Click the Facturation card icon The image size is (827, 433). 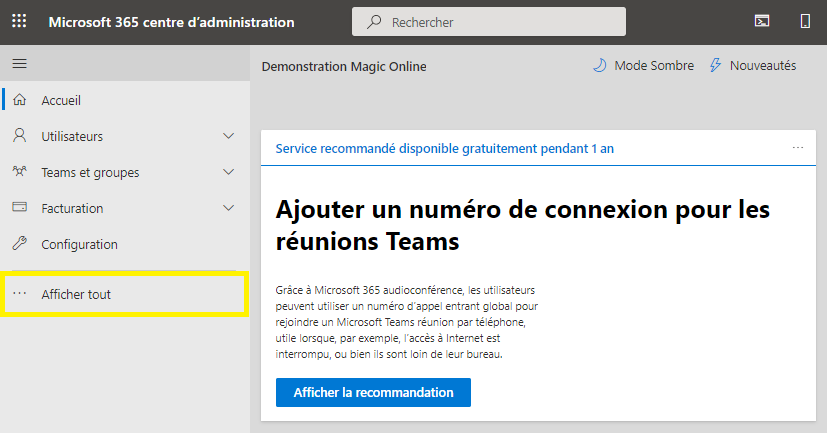pyautogui.click(x=20, y=207)
